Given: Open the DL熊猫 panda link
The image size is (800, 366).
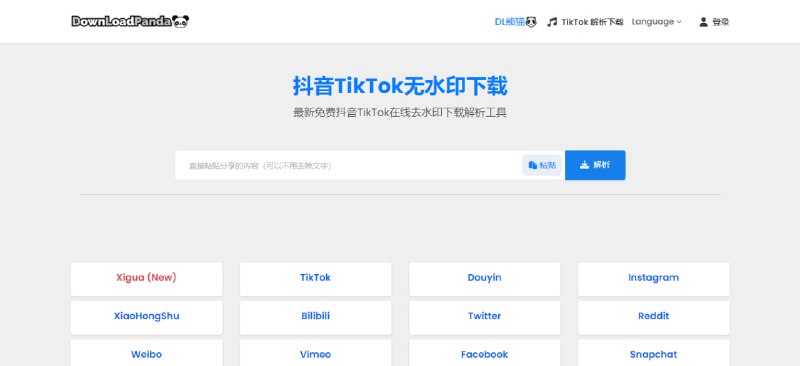Looking at the screenshot, I should coord(516,22).
